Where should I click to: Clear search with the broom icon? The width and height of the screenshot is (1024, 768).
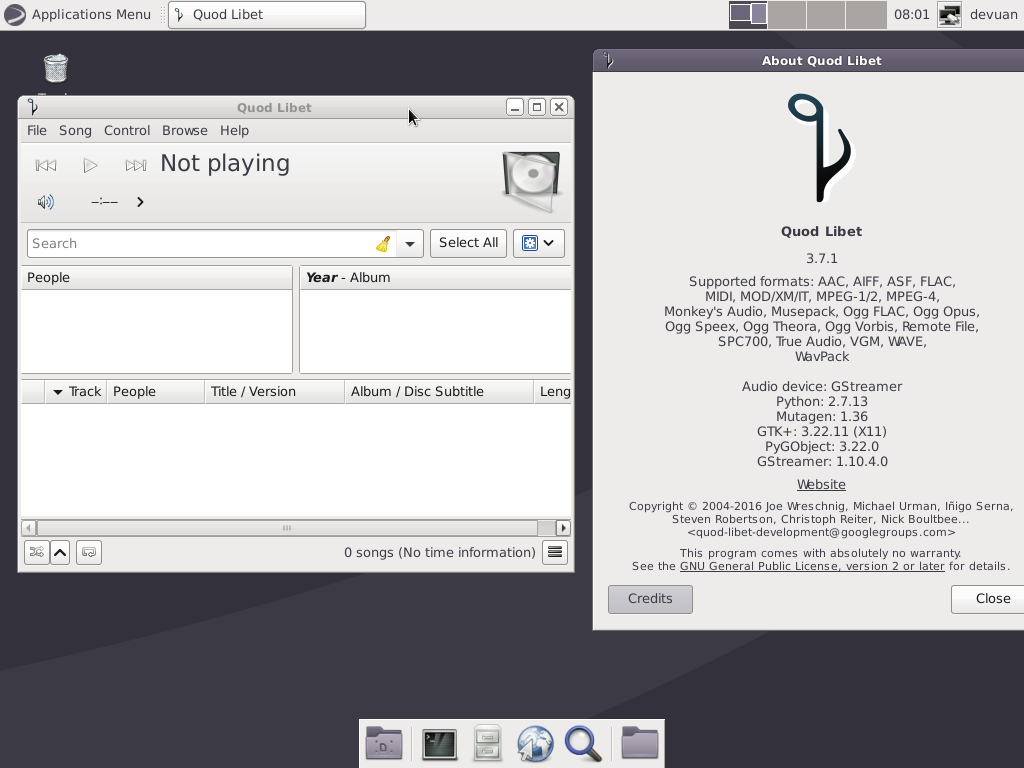pyautogui.click(x=383, y=244)
